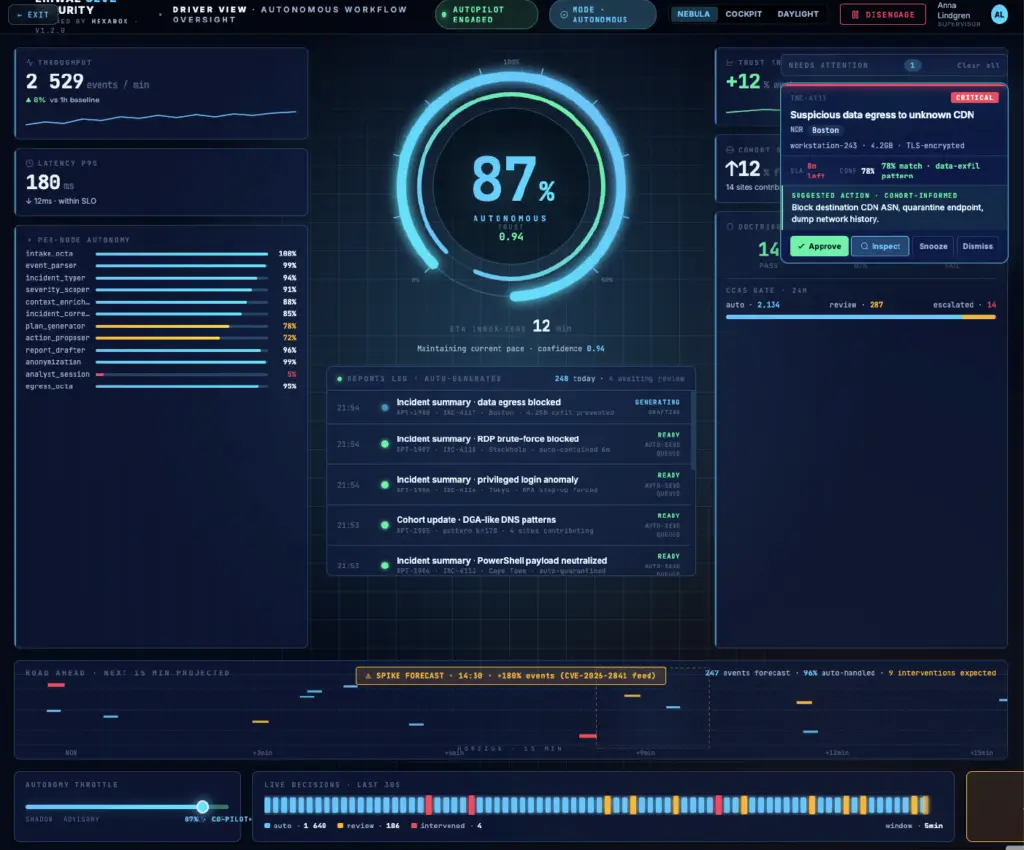Adjust the Autonomy Throttle slider handle
This screenshot has height=850, width=1024.
click(x=202, y=807)
